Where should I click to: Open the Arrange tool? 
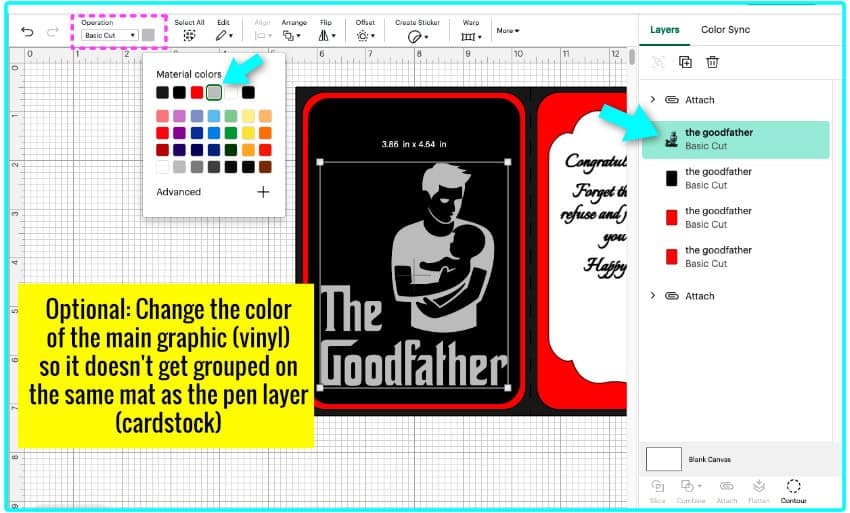[x=288, y=36]
